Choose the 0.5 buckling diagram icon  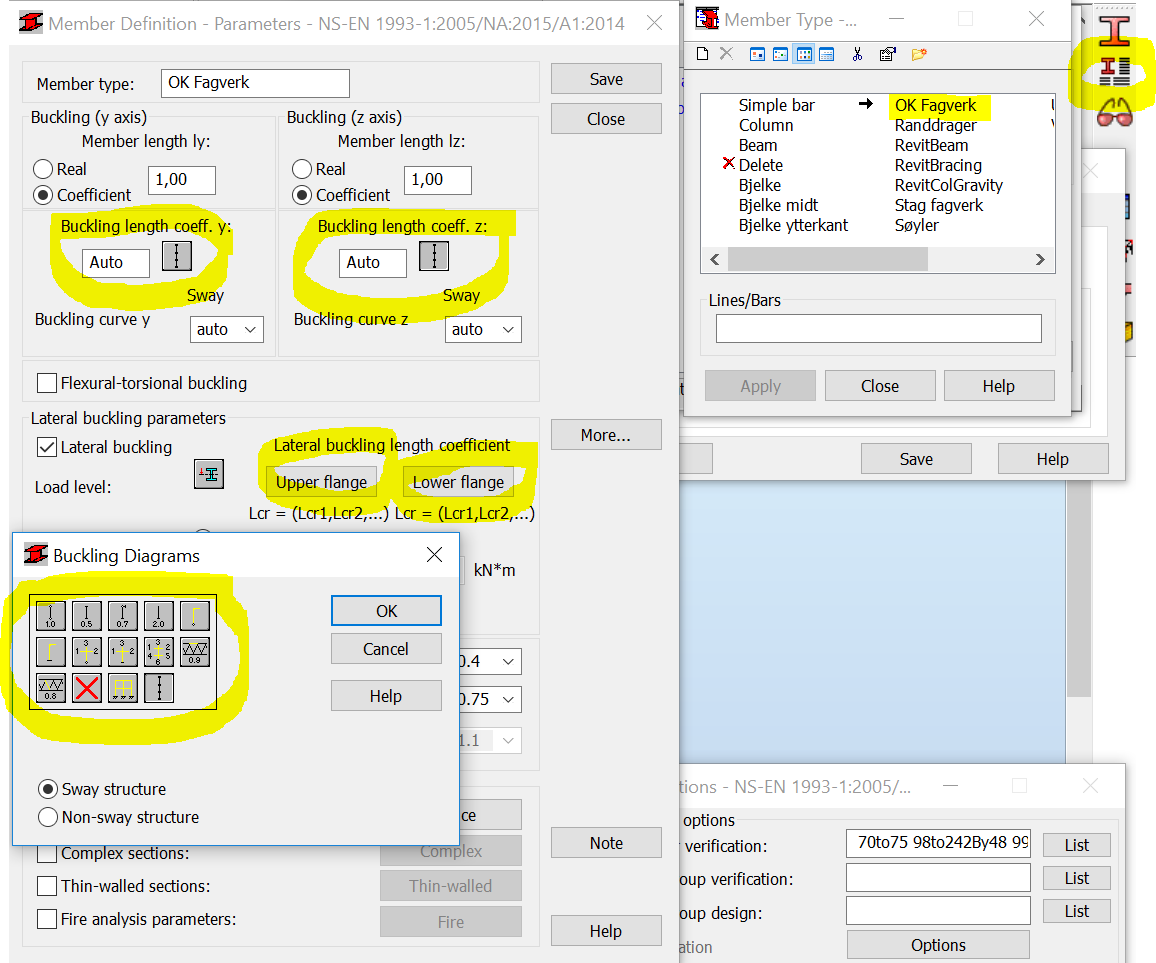(x=86, y=616)
